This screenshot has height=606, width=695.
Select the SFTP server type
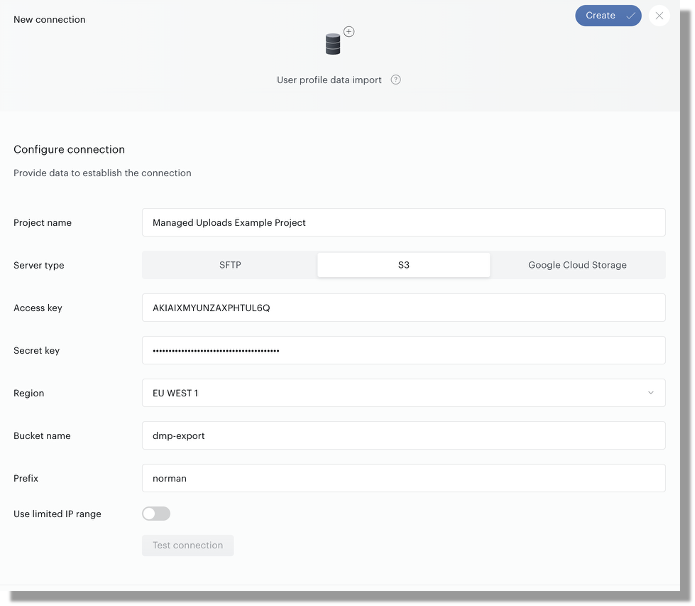(230, 265)
